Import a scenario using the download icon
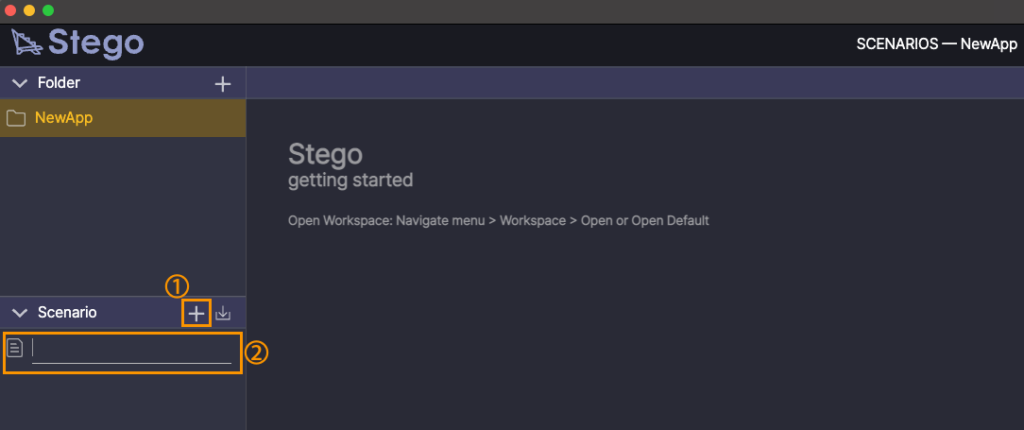Image resolution: width=1024 pixels, height=430 pixels. tap(223, 314)
